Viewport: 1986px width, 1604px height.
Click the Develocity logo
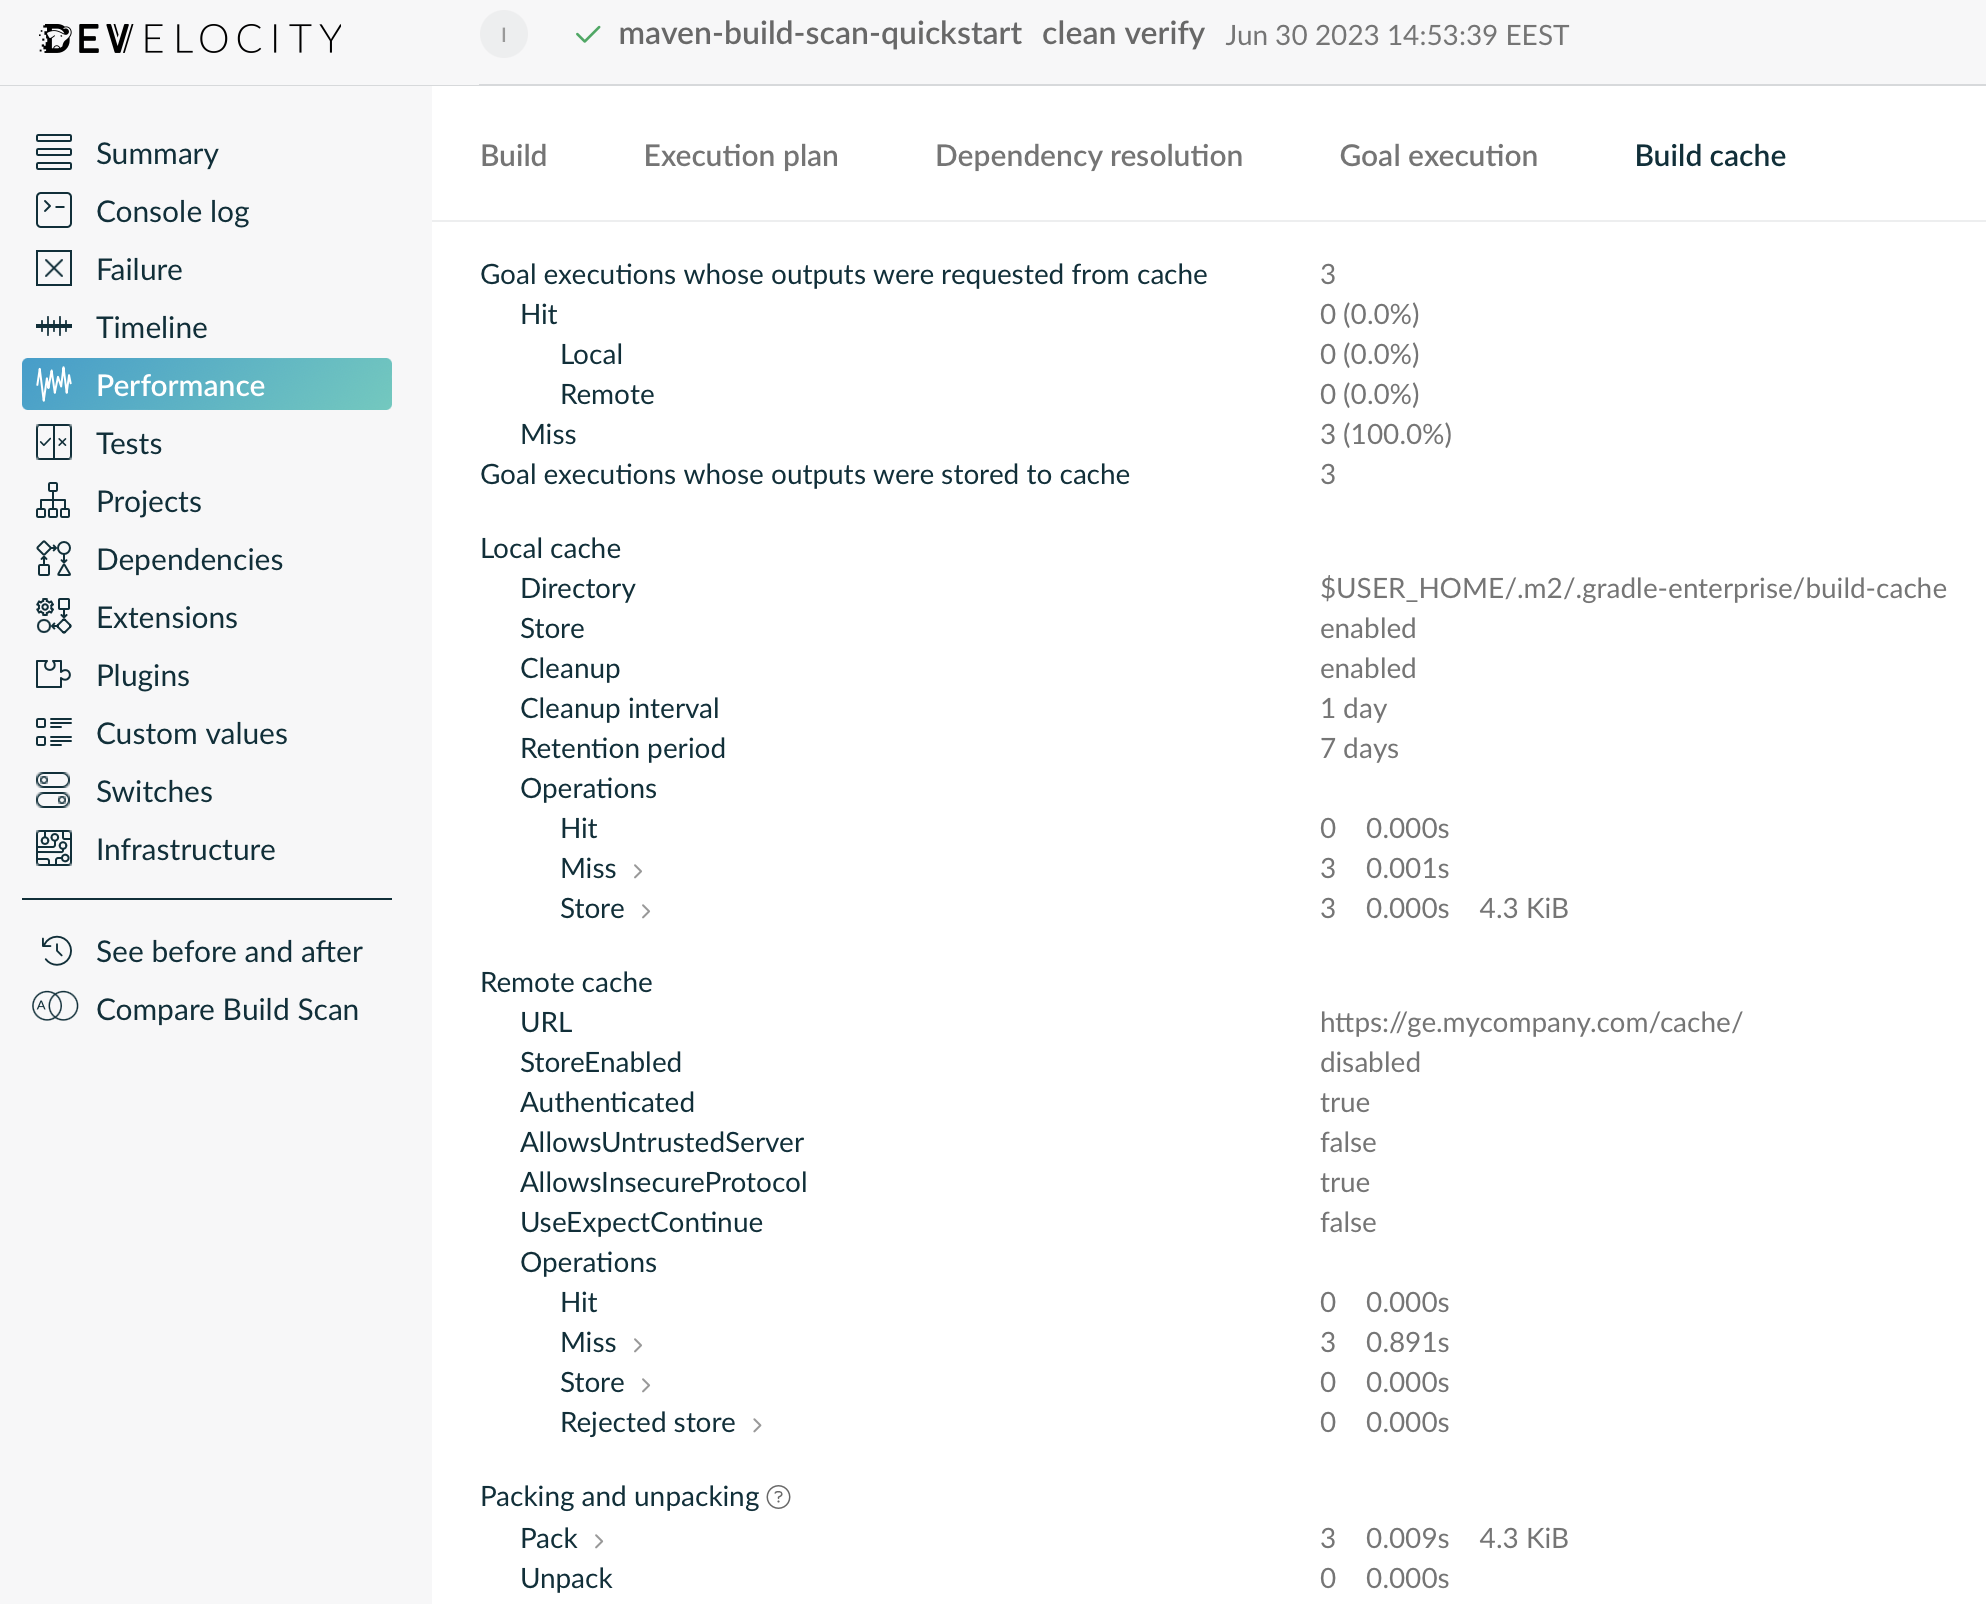pos(190,36)
